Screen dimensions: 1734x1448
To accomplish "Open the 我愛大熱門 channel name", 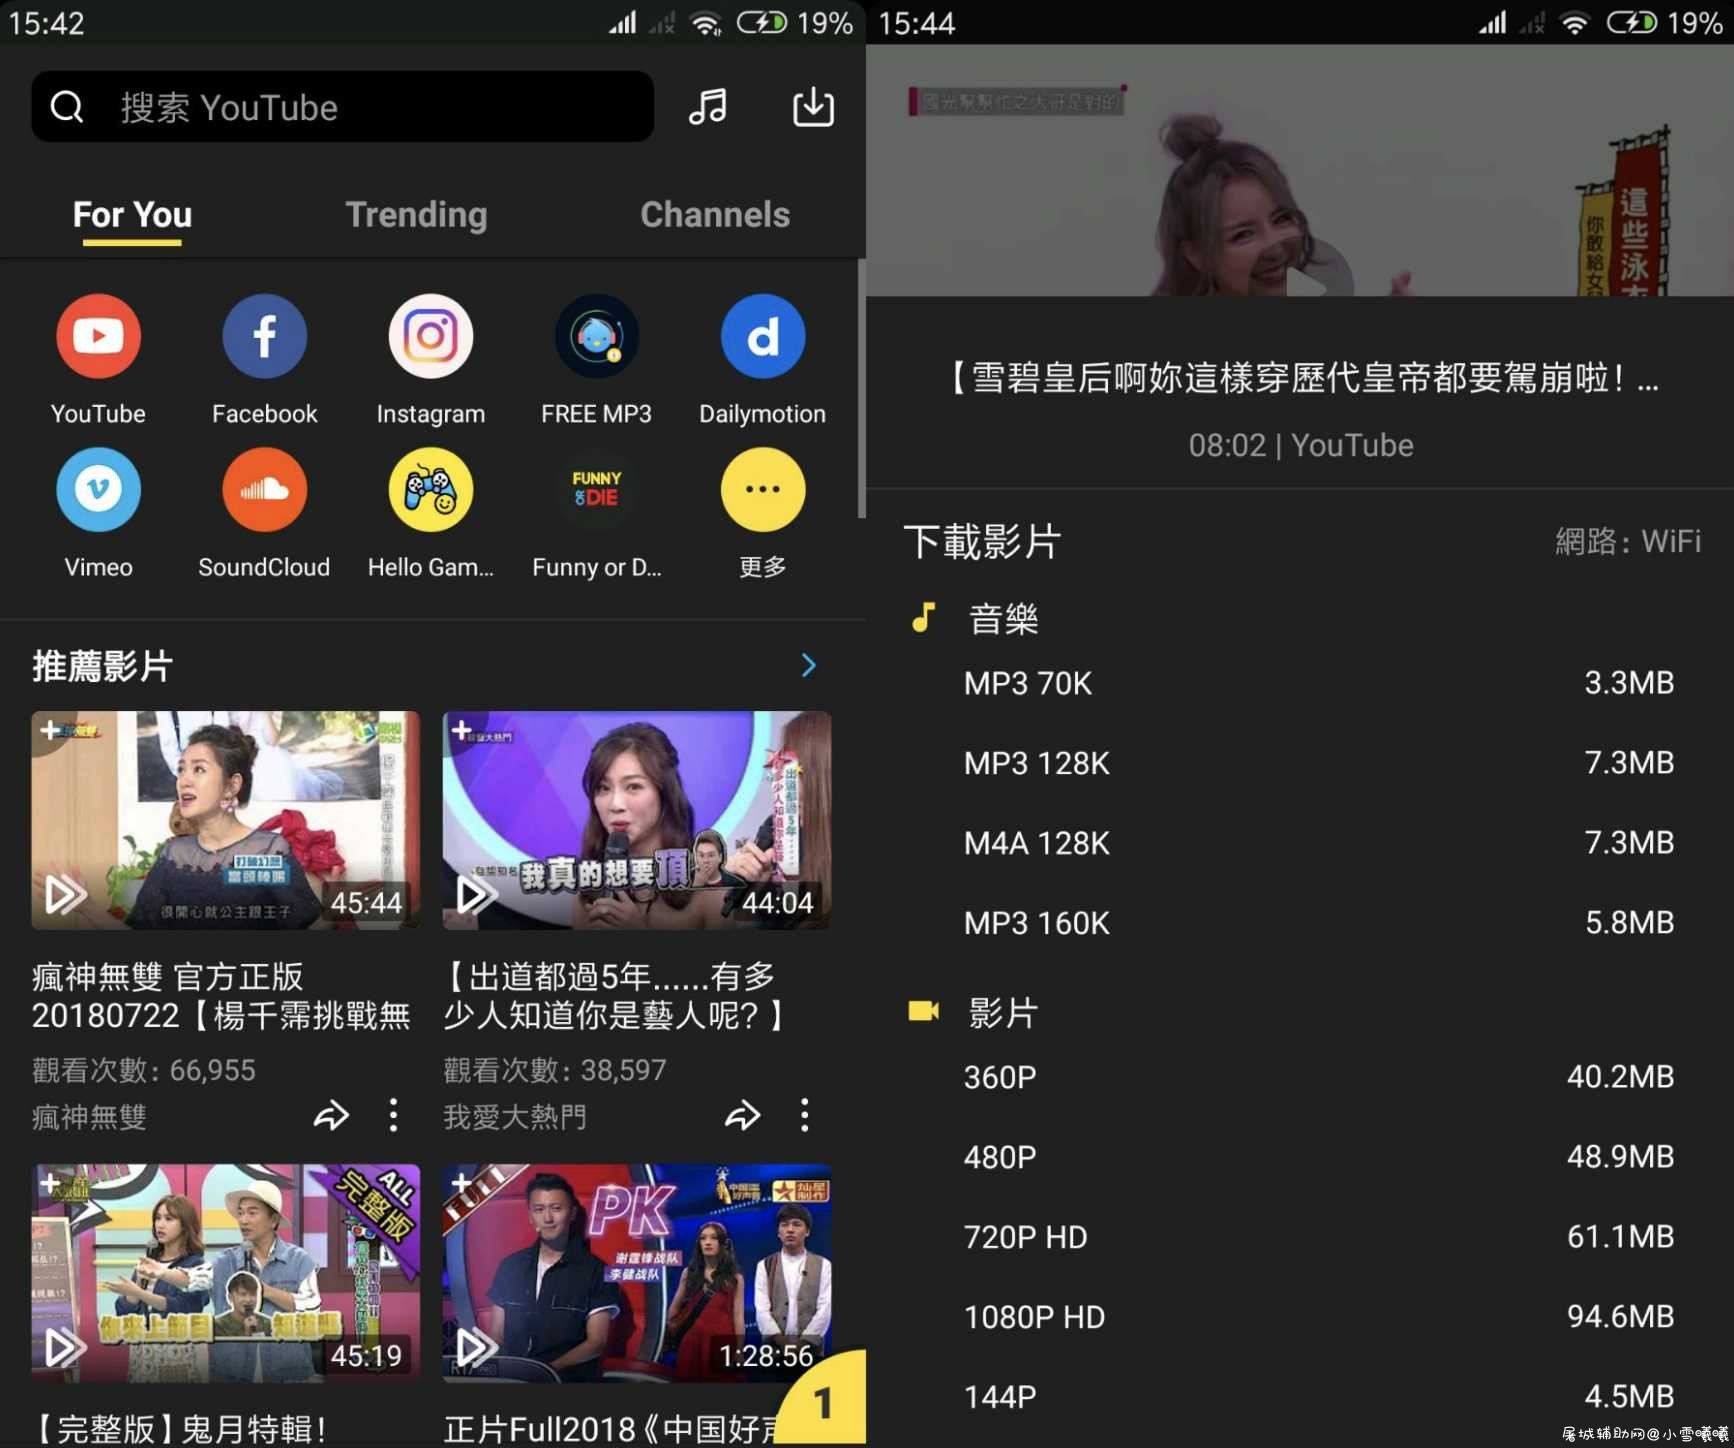I will tap(515, 1117).
